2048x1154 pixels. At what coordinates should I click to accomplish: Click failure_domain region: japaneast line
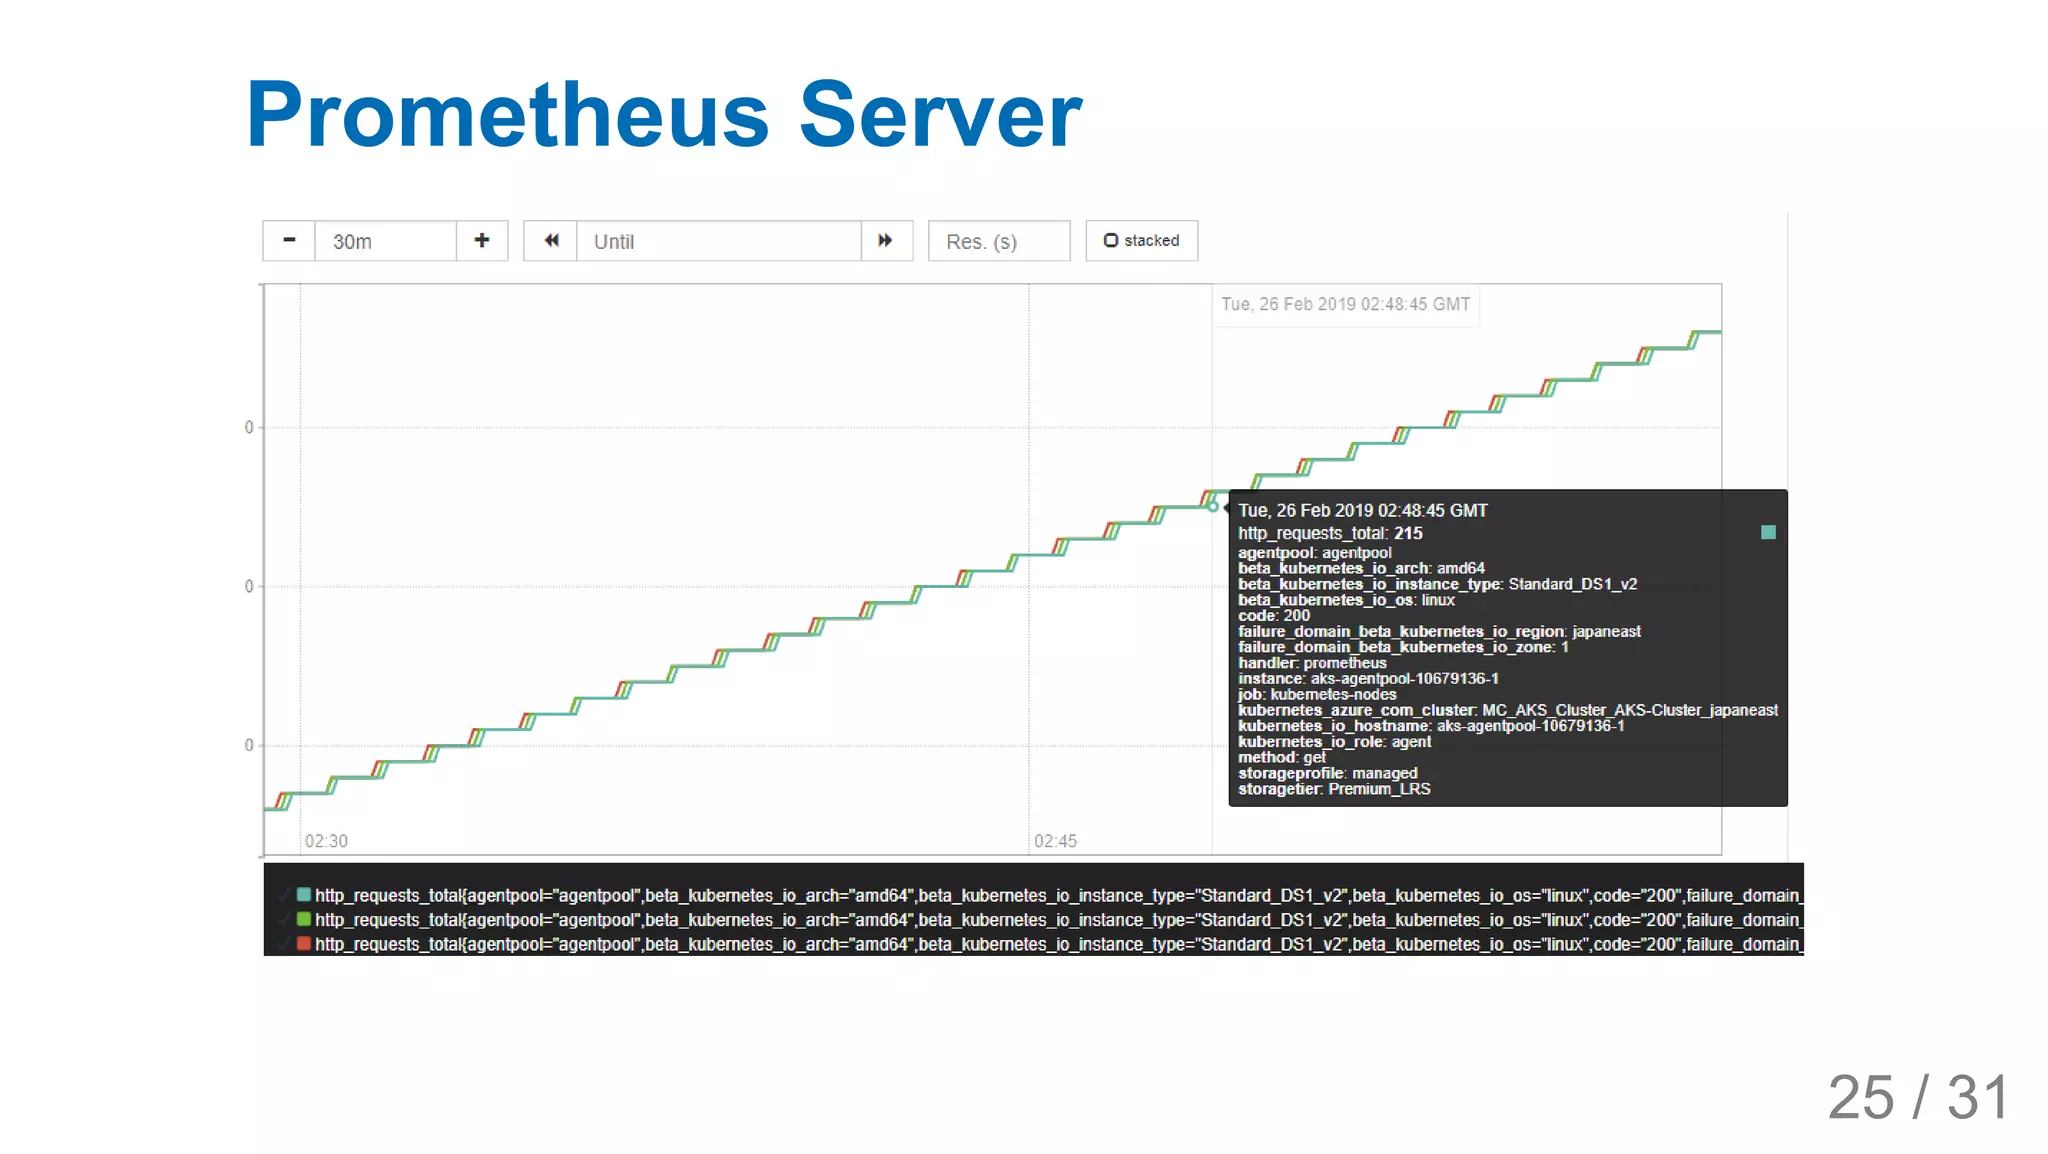point(1439,631)
